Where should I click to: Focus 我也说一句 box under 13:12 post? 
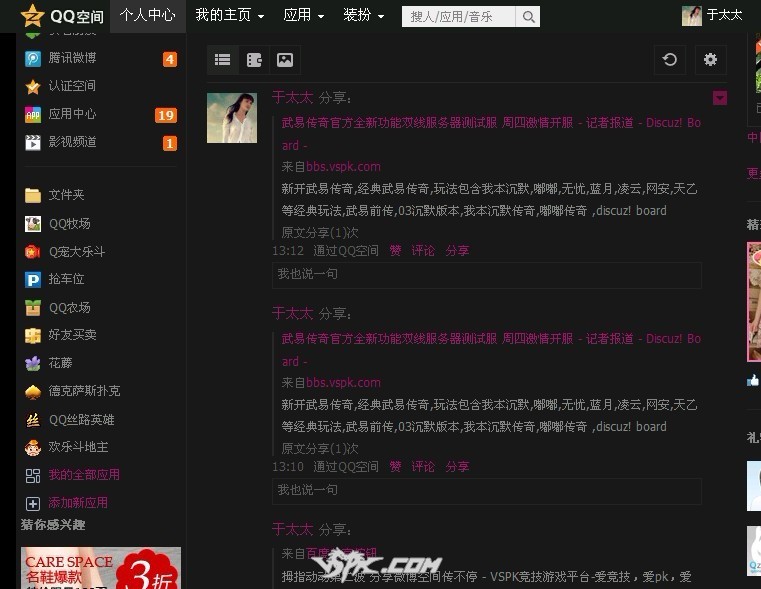[x=487, y=275]
